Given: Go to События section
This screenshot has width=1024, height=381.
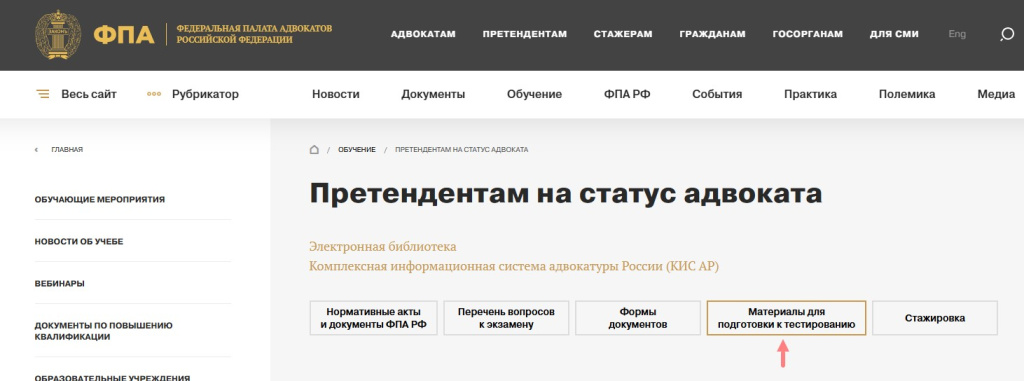Looking at the screenshot, I should tap(717, 94).
